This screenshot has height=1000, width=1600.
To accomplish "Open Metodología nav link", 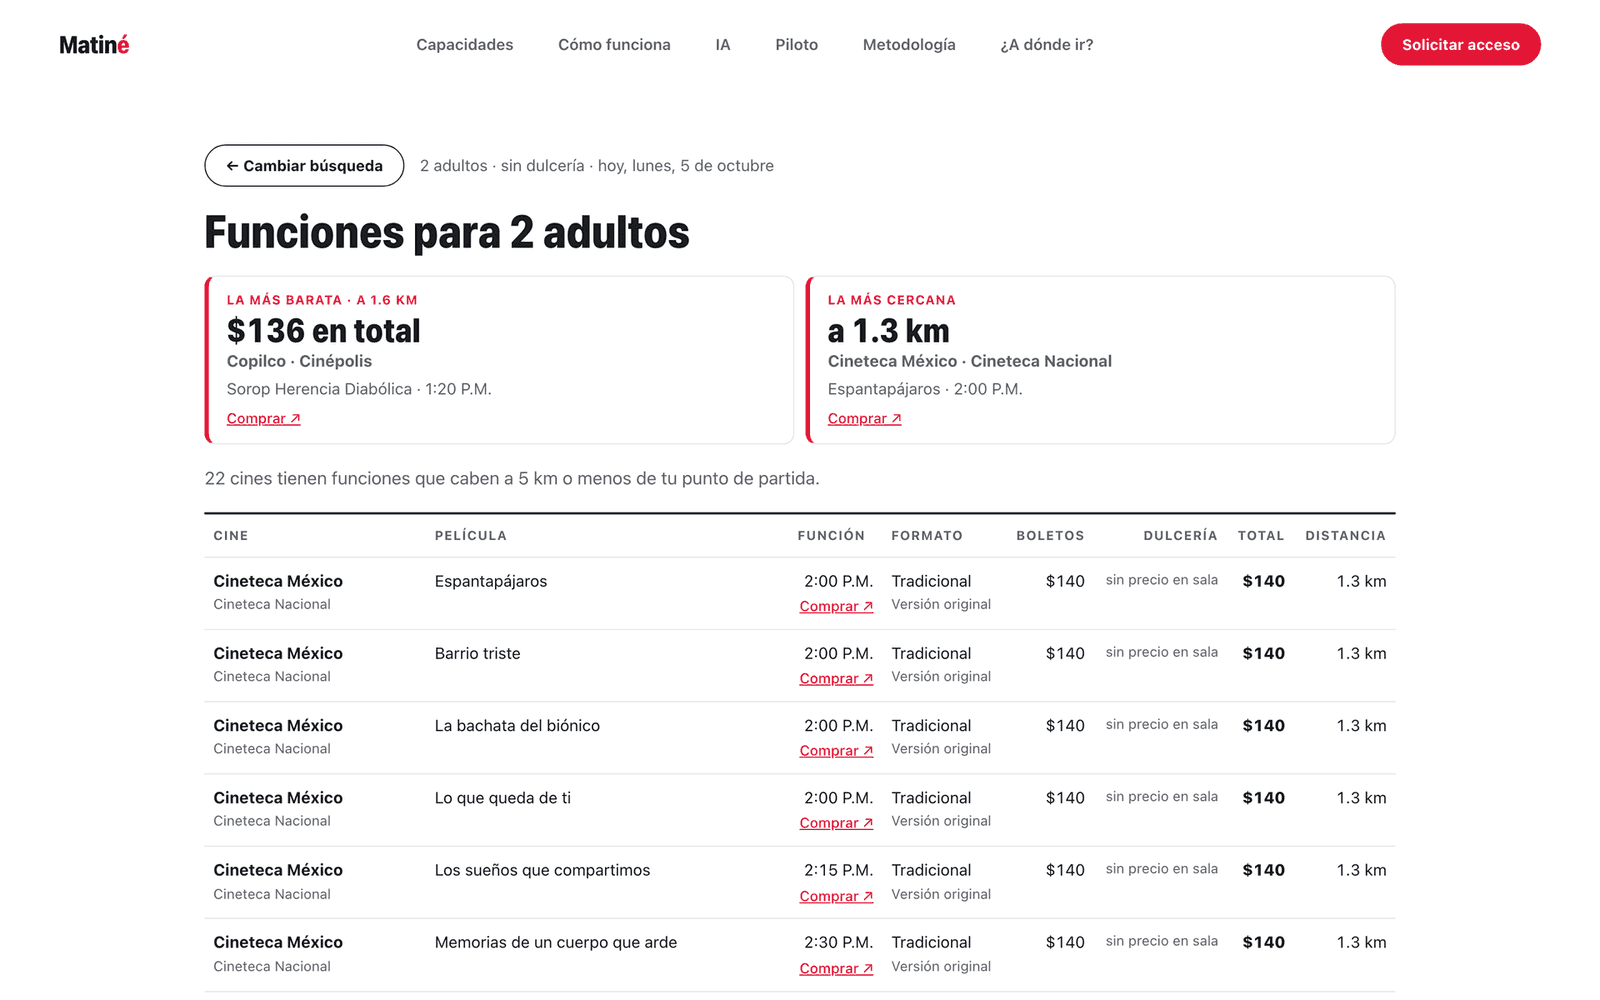I will (x=909, y=45).
